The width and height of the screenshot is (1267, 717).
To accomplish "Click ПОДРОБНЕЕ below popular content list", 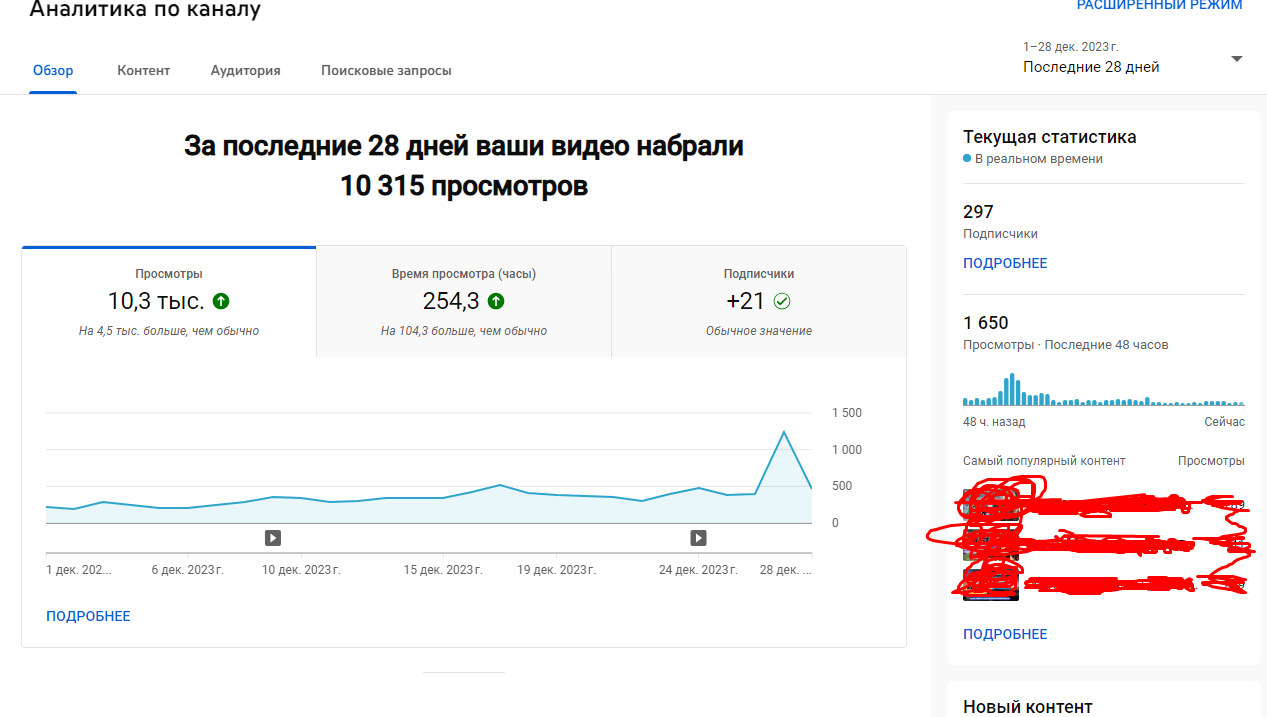I will pyautogui.click(x=1005, y=634).
